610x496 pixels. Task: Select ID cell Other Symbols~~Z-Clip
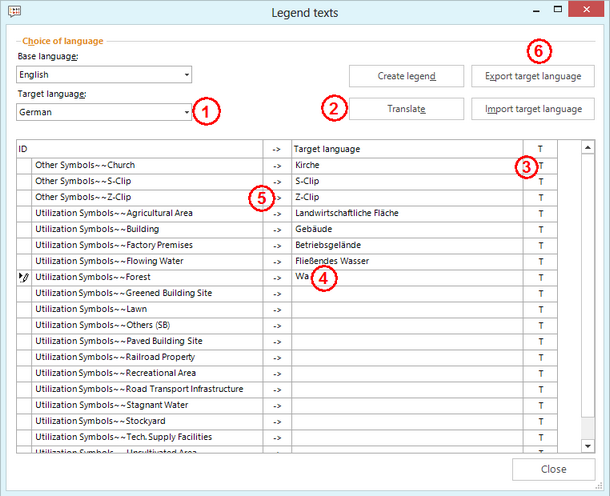tap(147, 198)
